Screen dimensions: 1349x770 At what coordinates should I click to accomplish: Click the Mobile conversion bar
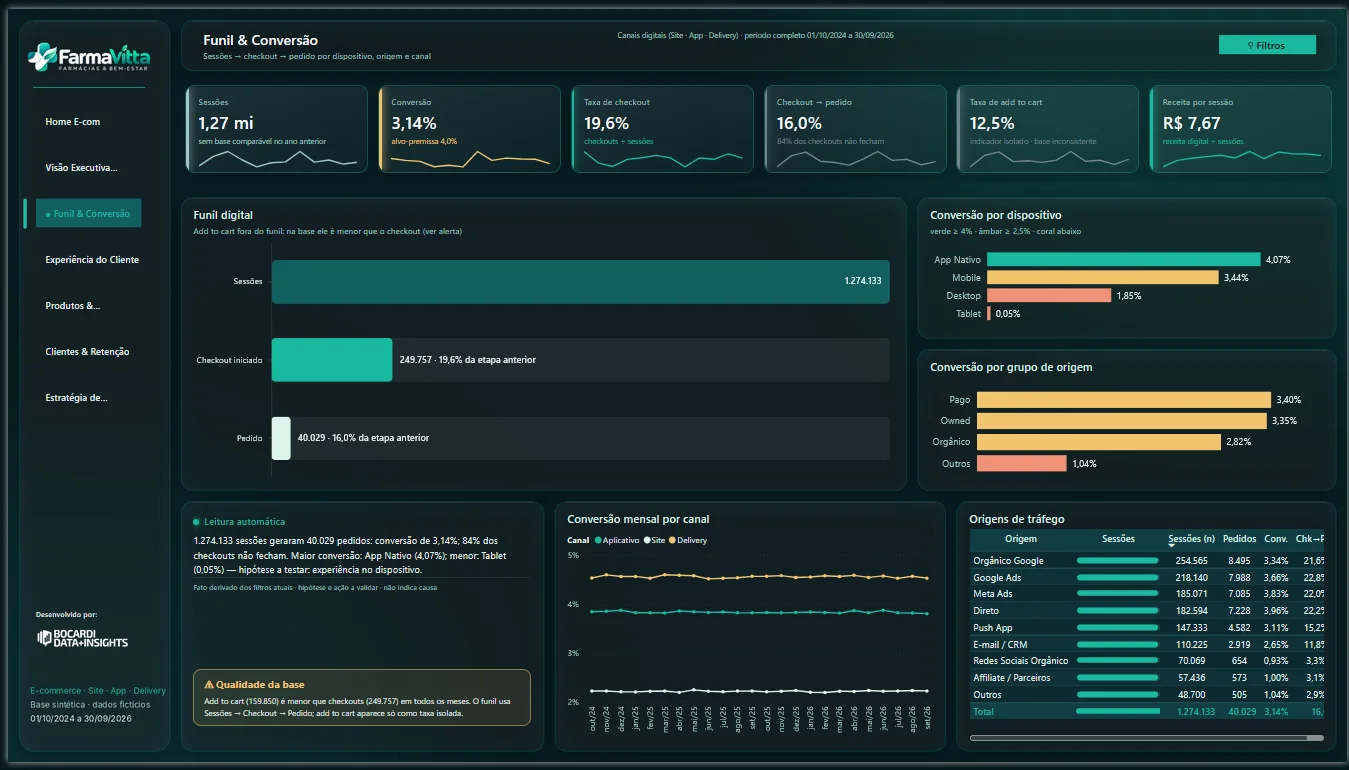pos(1103,277)
